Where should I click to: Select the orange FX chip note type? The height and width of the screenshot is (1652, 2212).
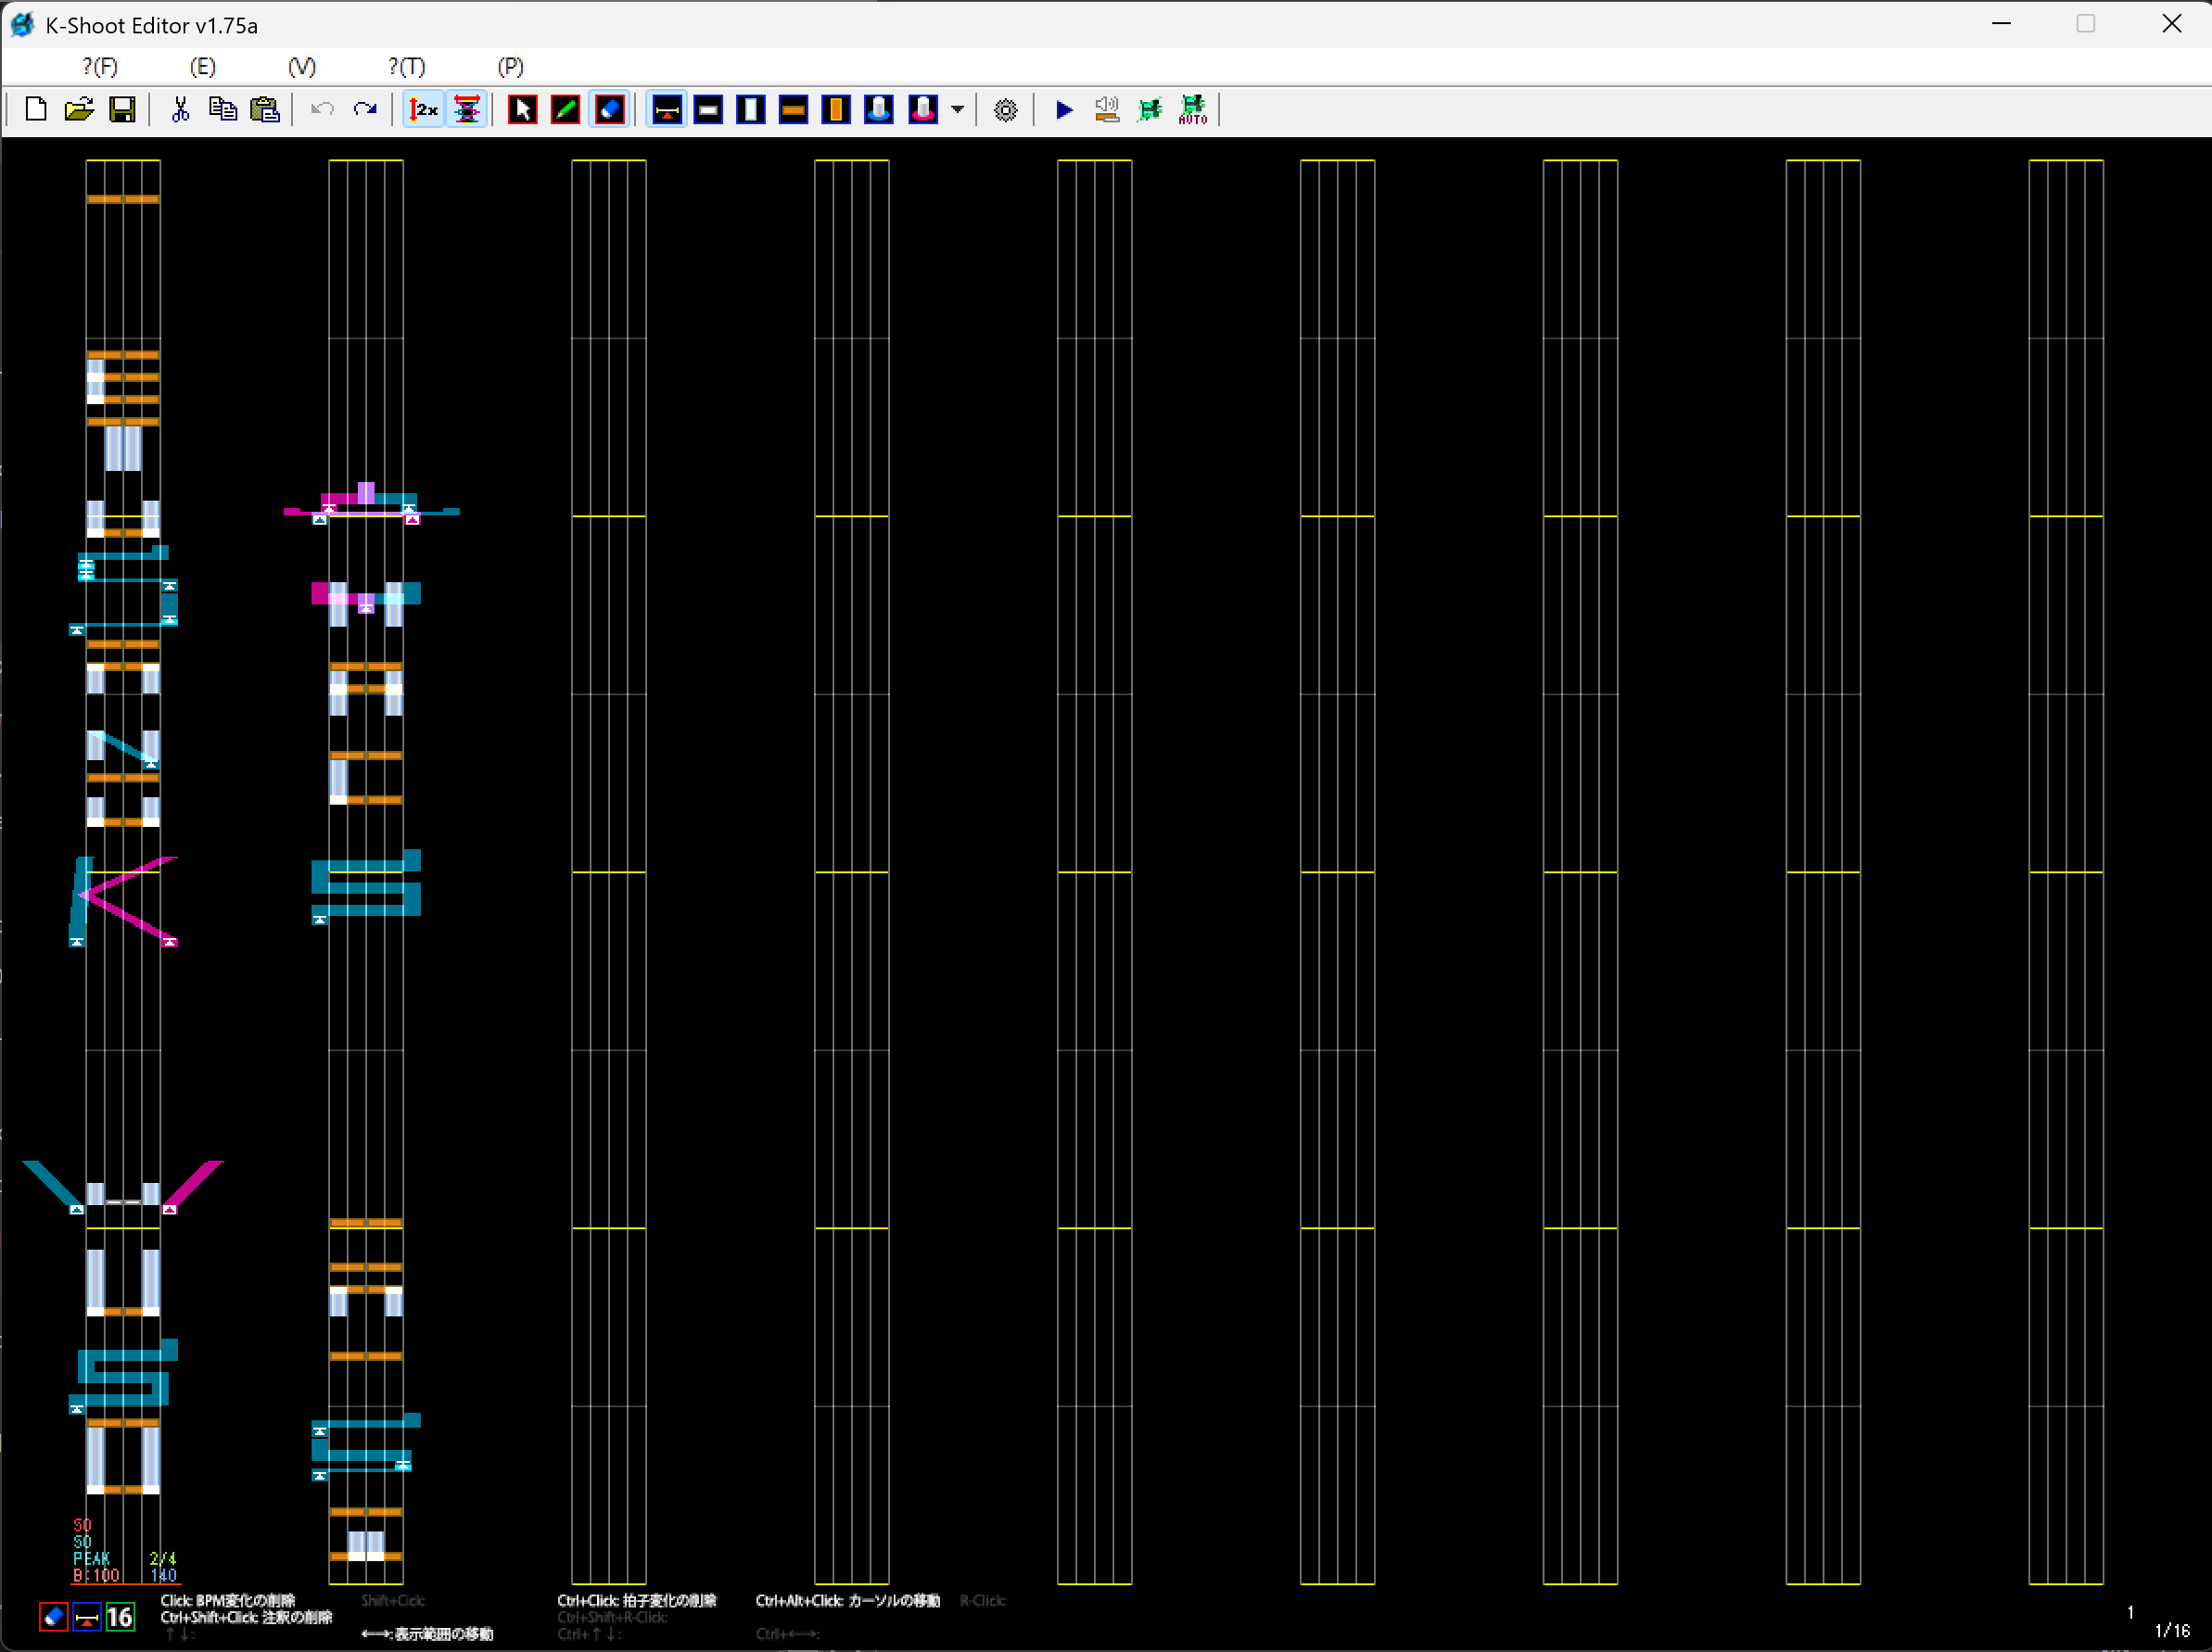pos(793,110)
